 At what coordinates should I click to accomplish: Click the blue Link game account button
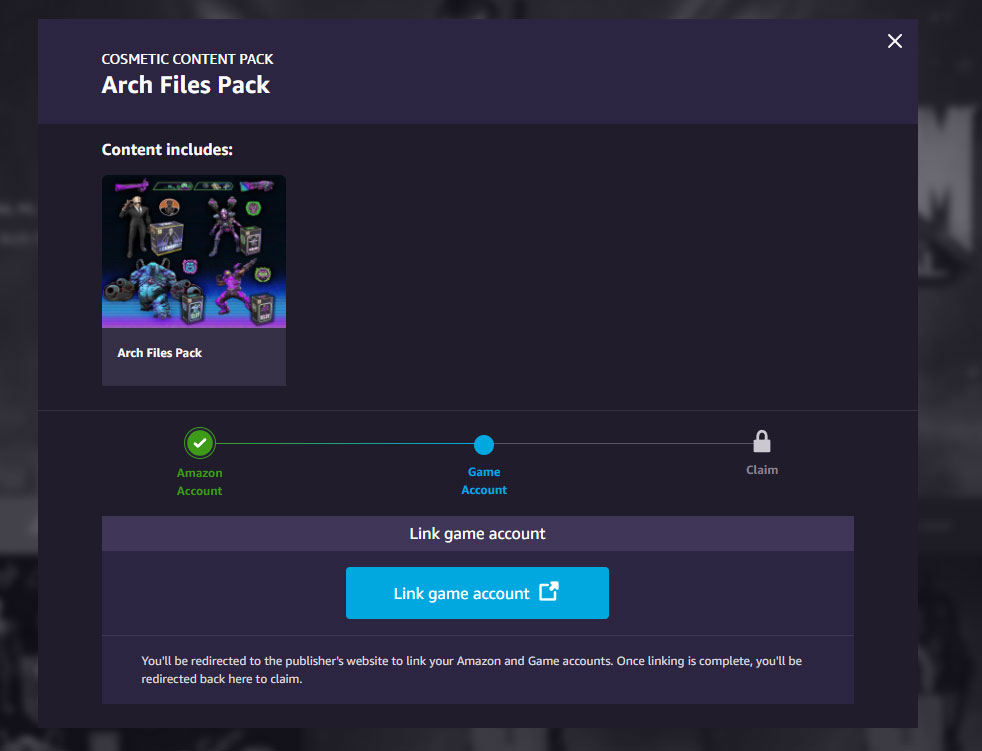pyautogui.click(x=477, y=593)
